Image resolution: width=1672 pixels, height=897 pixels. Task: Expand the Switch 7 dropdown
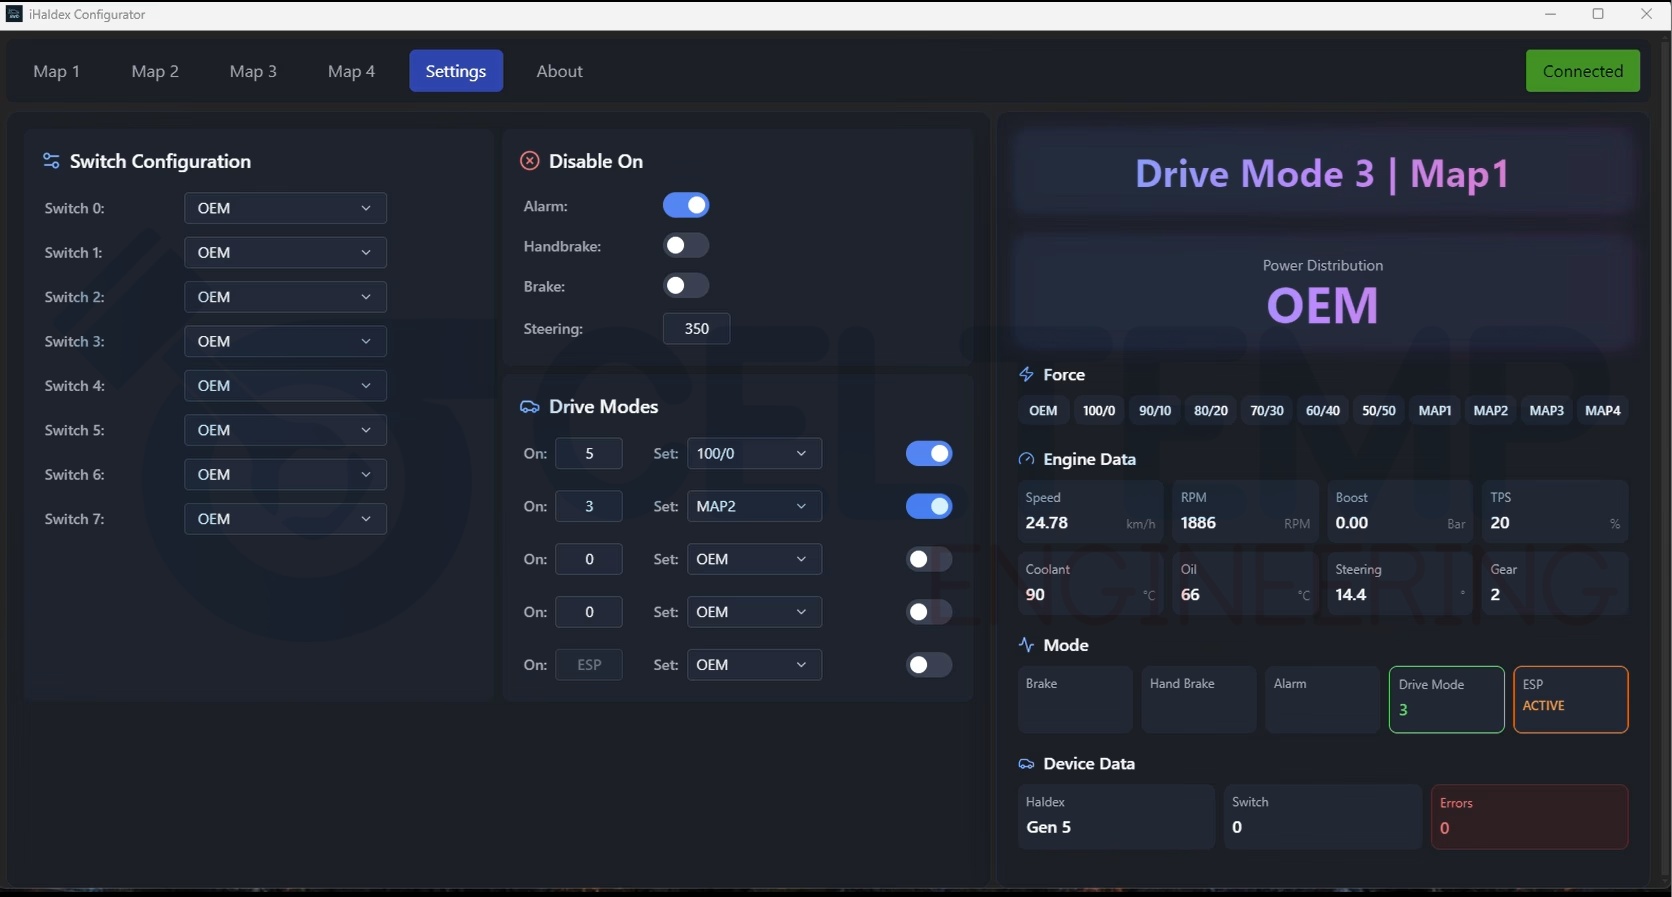coord(285,519)
